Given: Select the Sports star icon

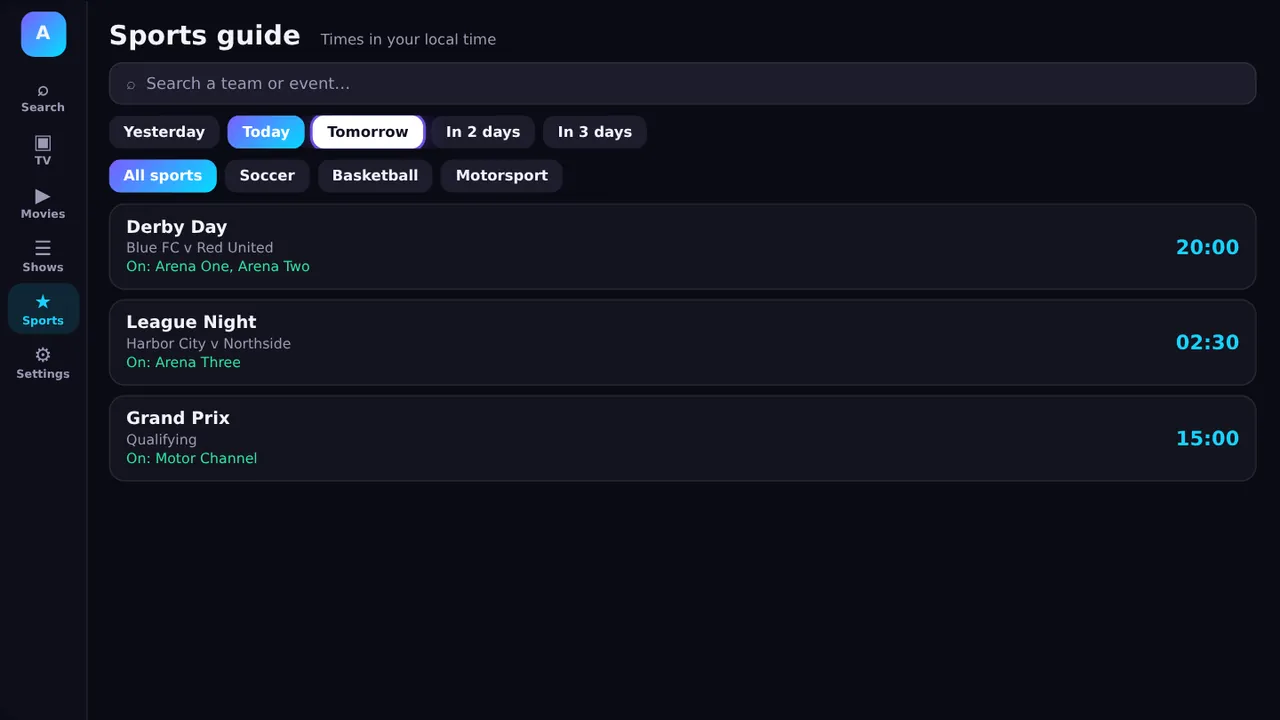Looking at the screenshot, I should pyautogui.click(x=43, y=301).
